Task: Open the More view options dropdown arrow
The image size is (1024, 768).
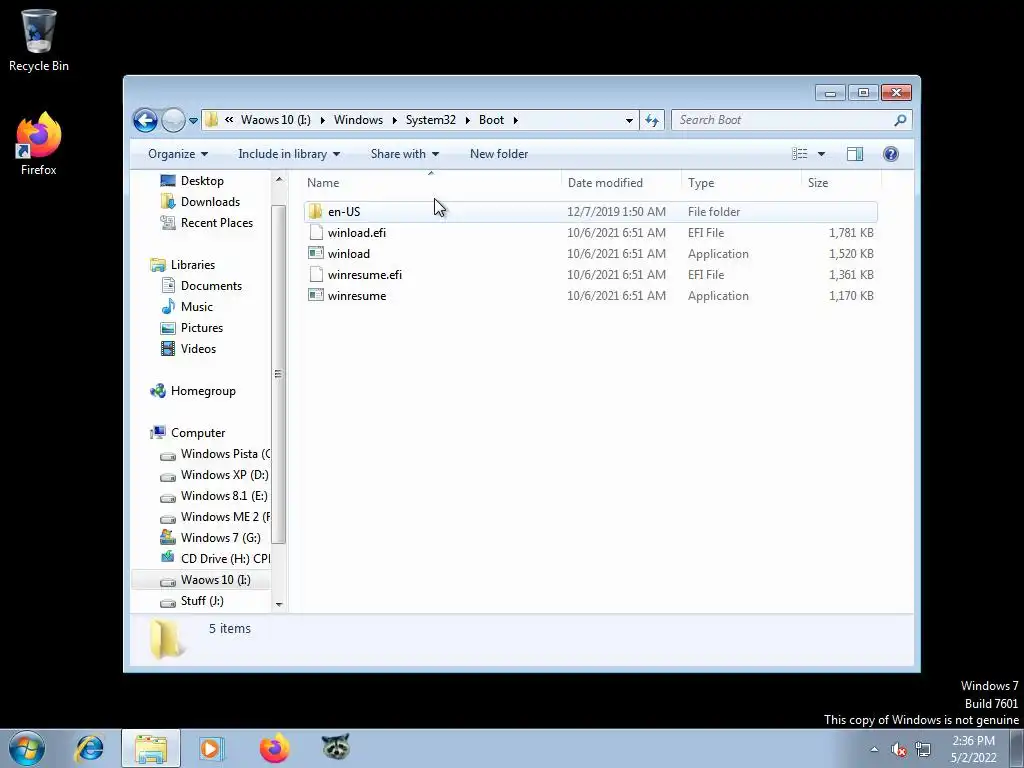Action: click(x=822, y=154)
